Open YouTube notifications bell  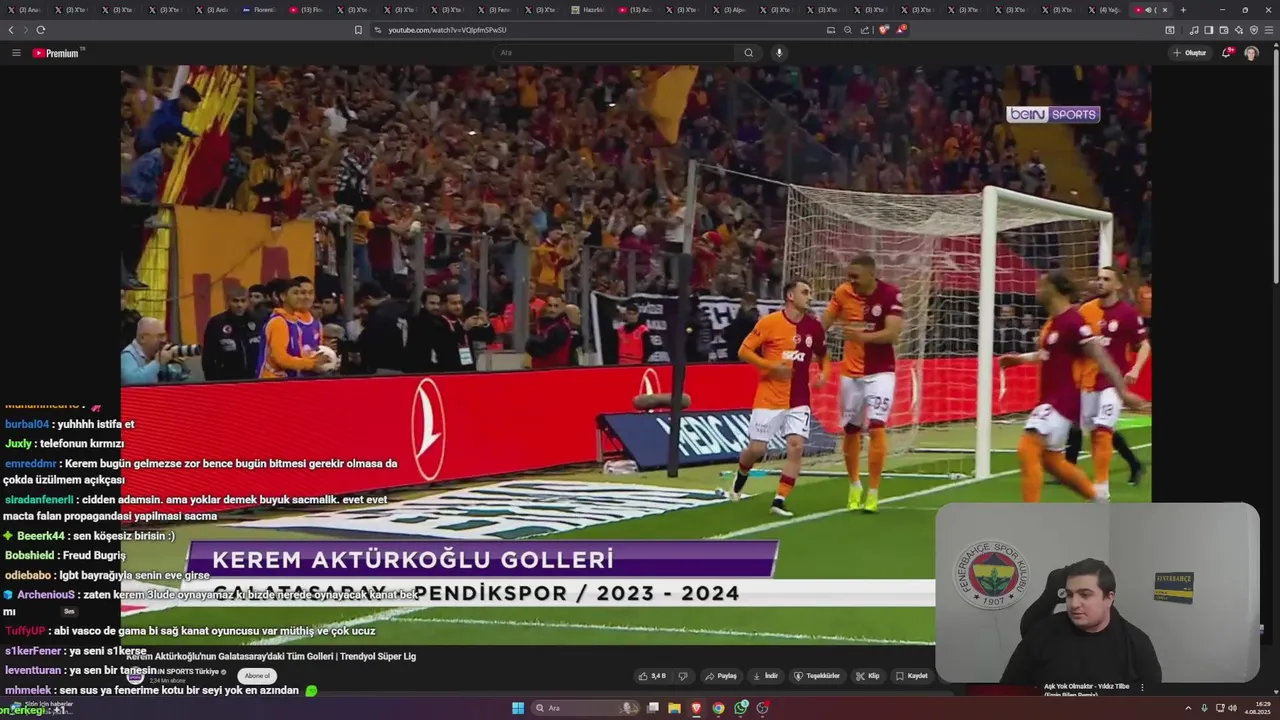point(1227,53)
